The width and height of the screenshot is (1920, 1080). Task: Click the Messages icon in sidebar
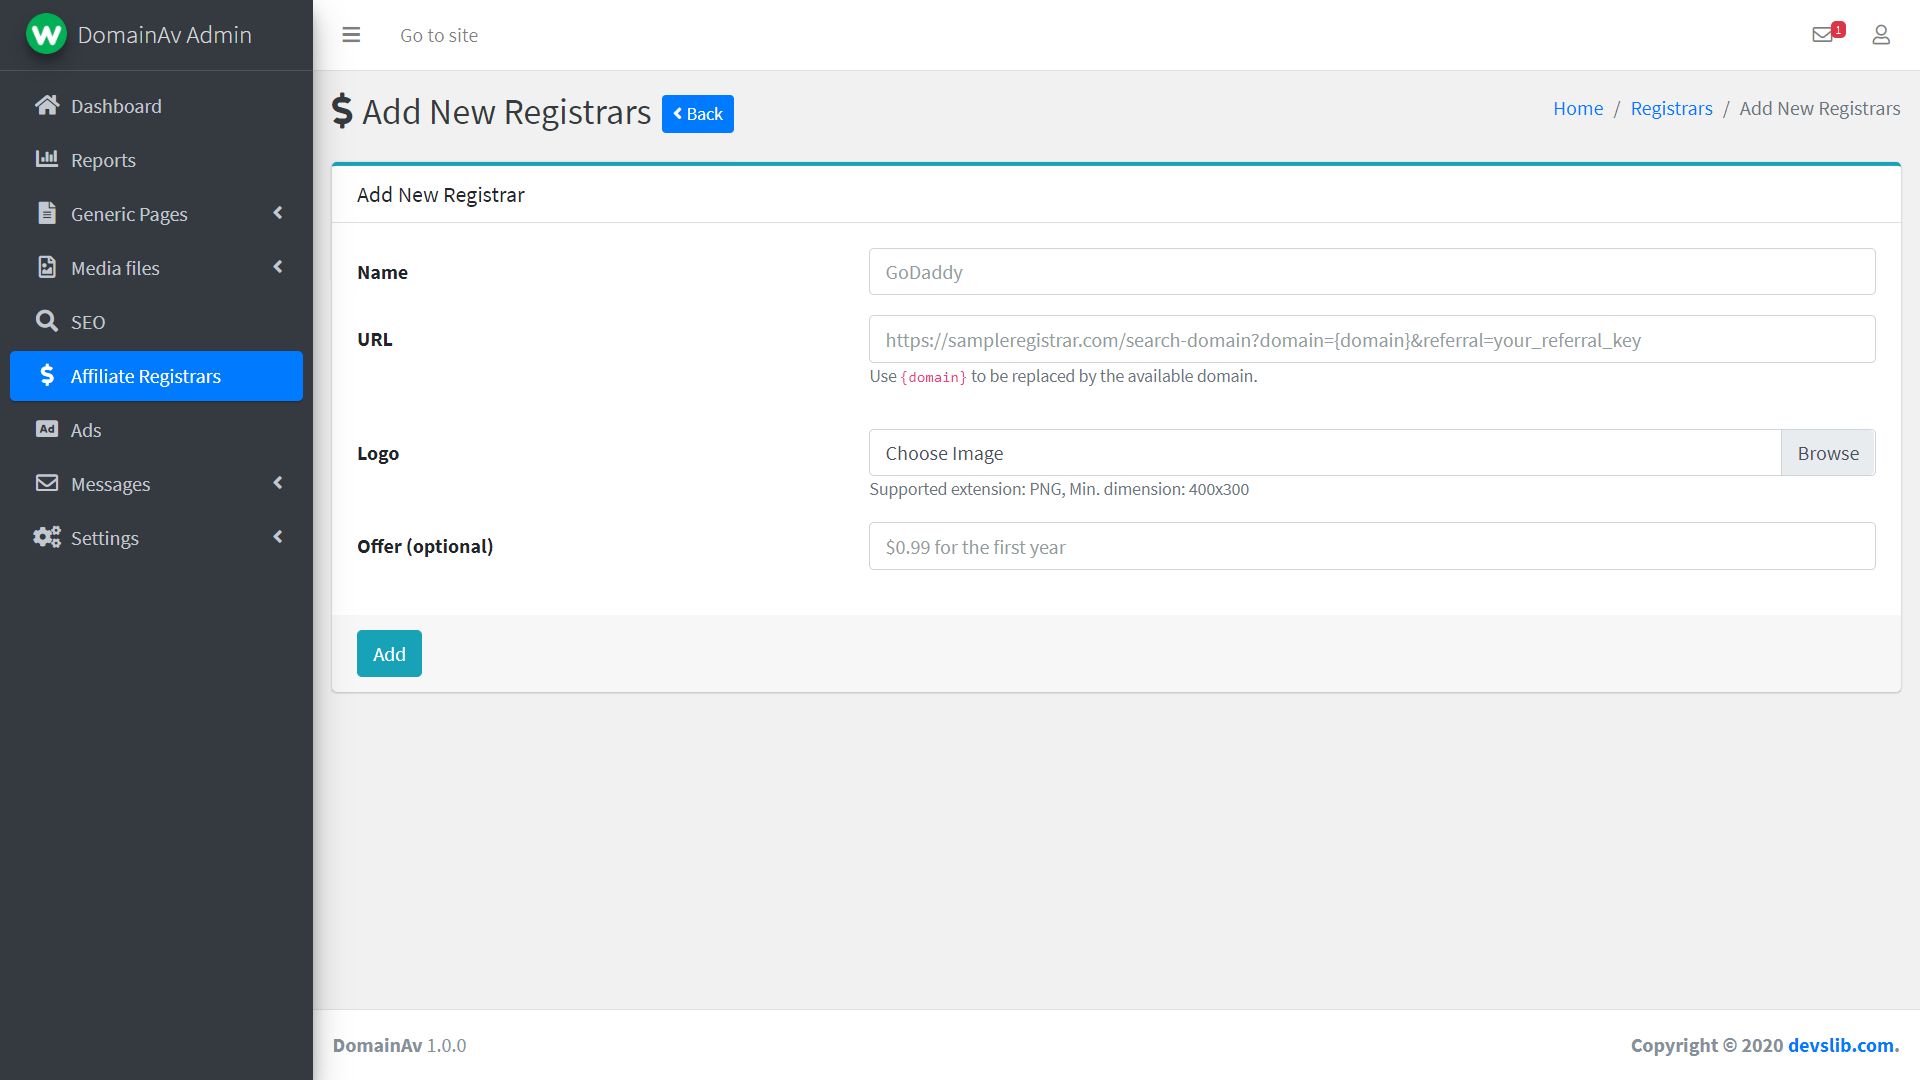tap(45, 484)
